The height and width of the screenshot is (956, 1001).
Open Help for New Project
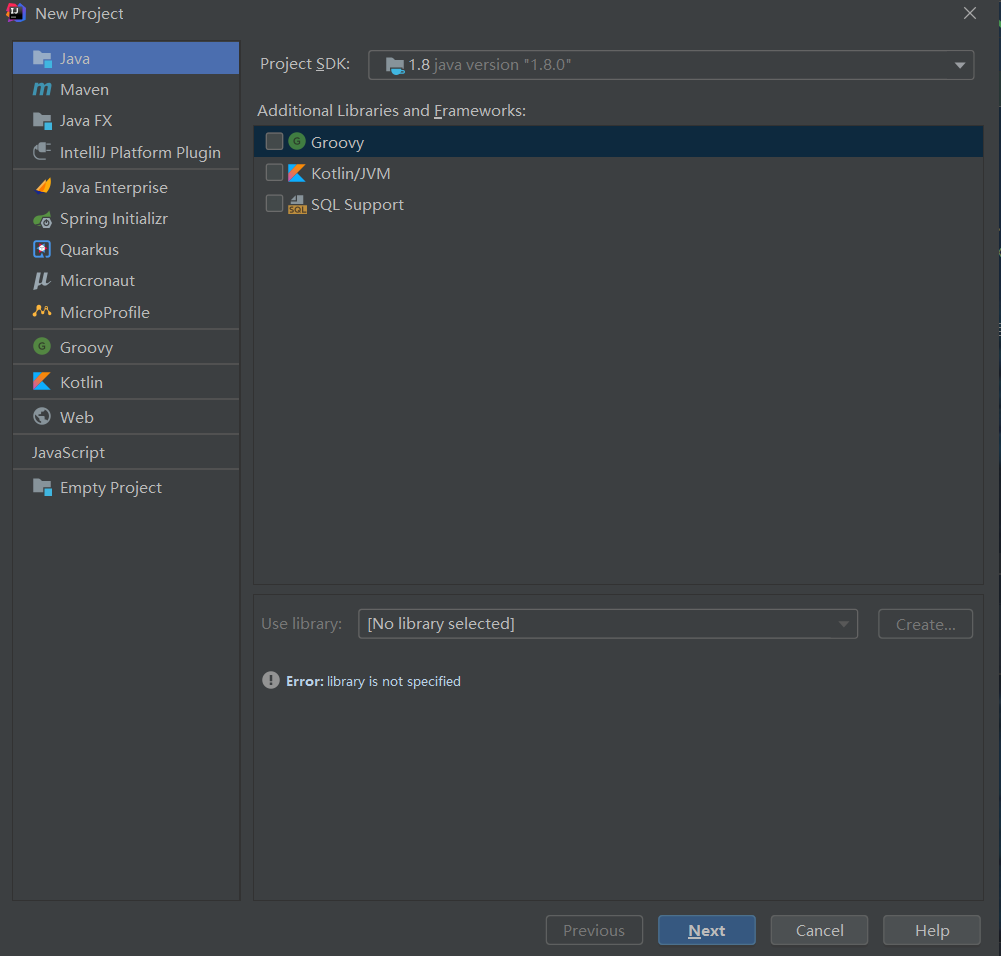(x=931, y=930)
